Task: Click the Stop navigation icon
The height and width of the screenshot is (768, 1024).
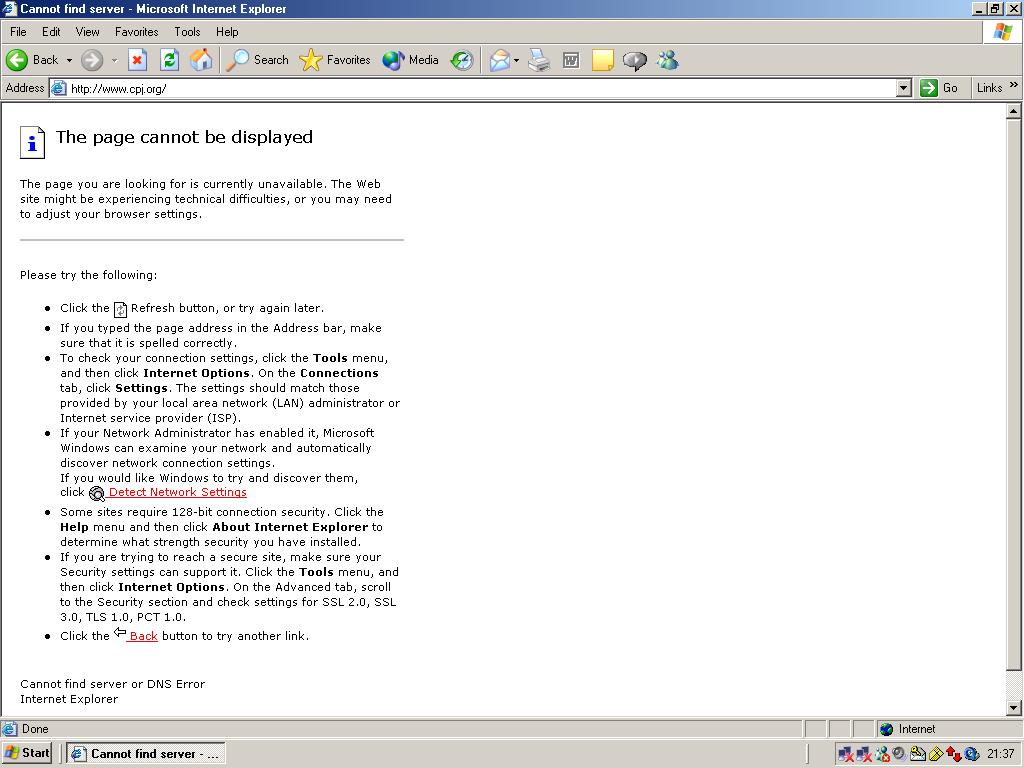Action: 137,60
